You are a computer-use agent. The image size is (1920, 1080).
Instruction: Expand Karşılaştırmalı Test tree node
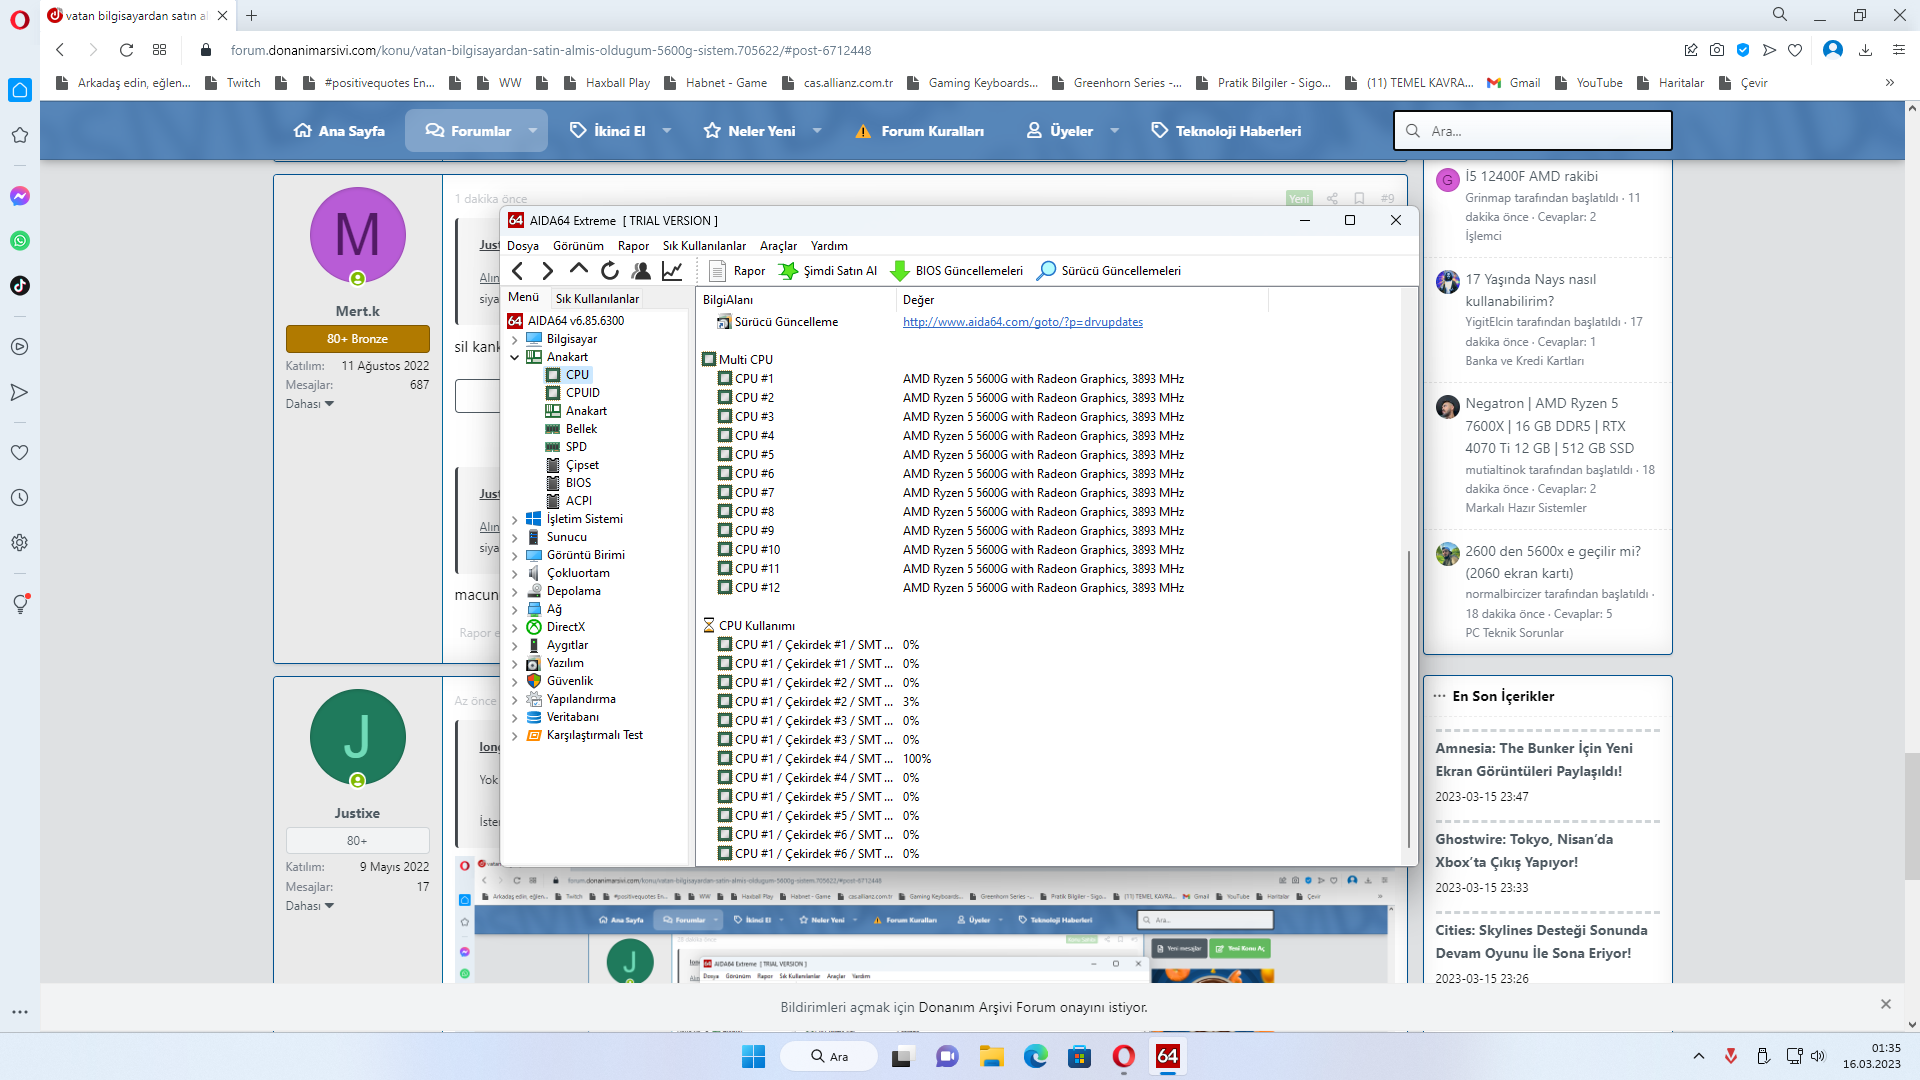(515, 735)
